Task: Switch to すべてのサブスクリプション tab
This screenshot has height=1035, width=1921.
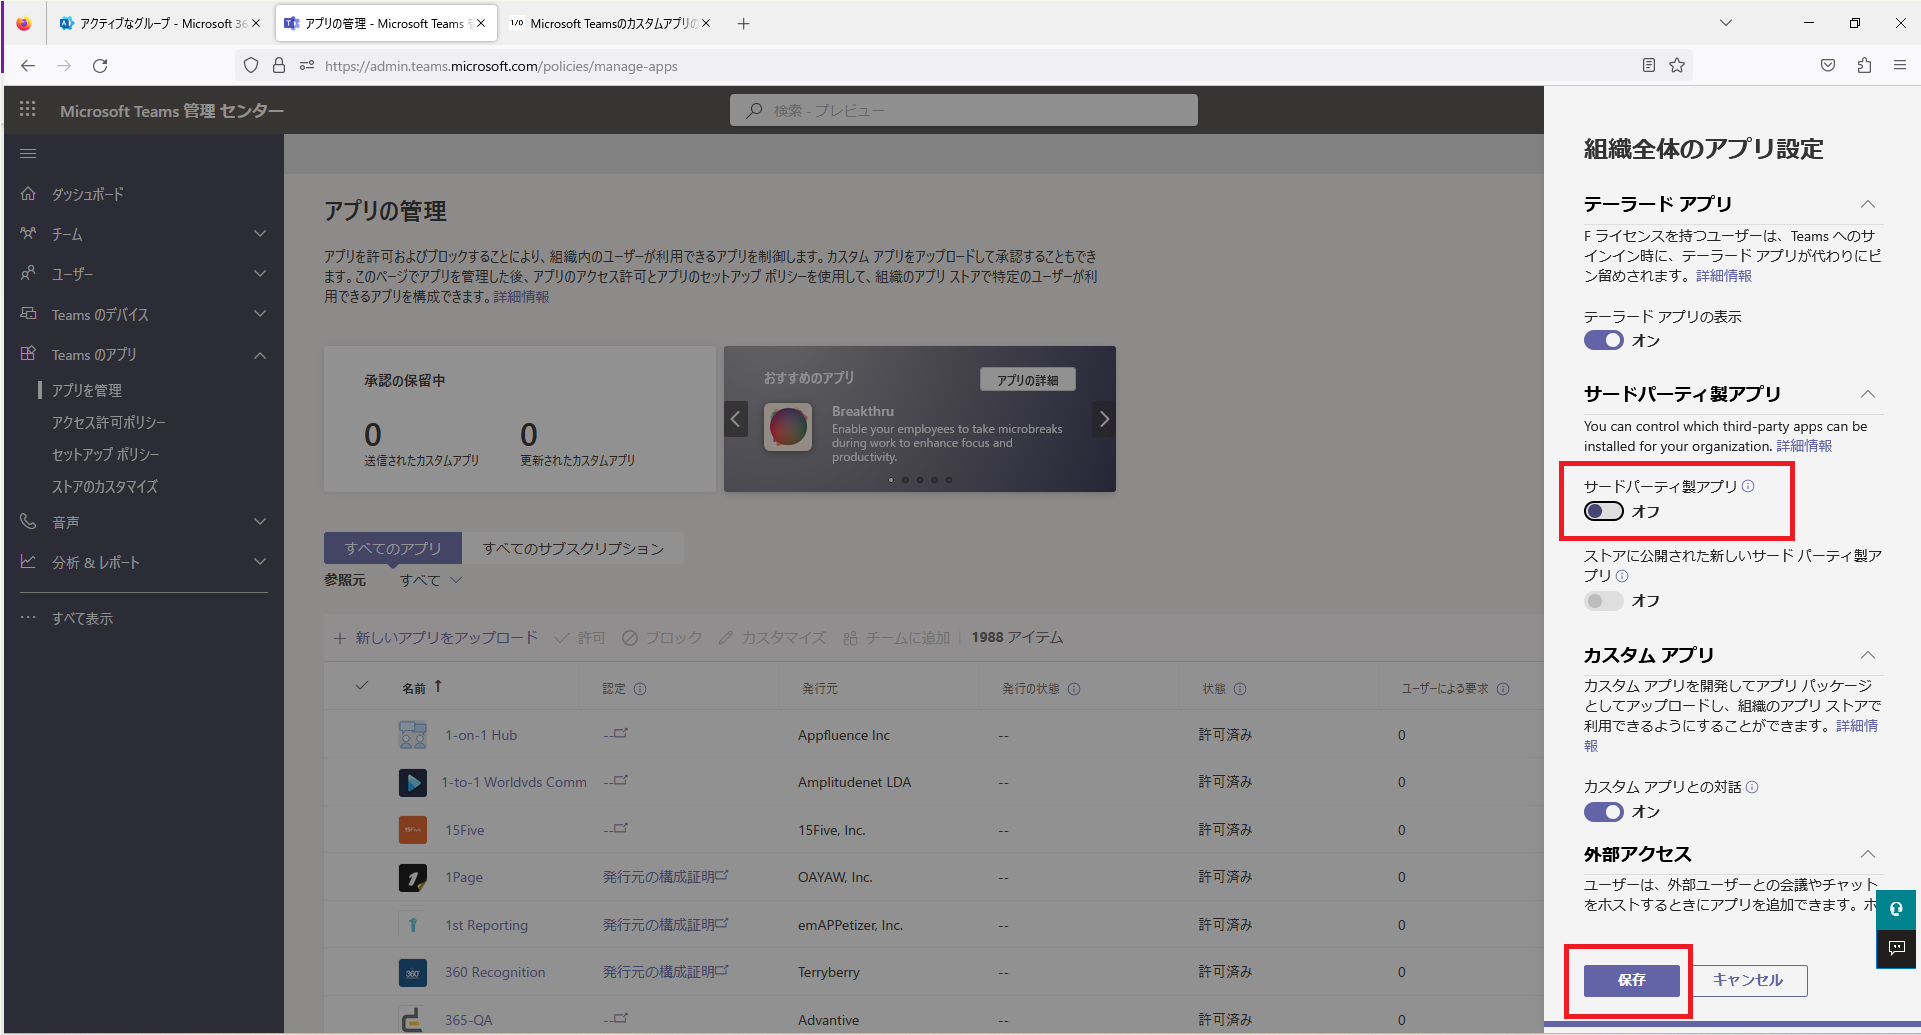Action: pyautogui.click(x=573, y=548)
